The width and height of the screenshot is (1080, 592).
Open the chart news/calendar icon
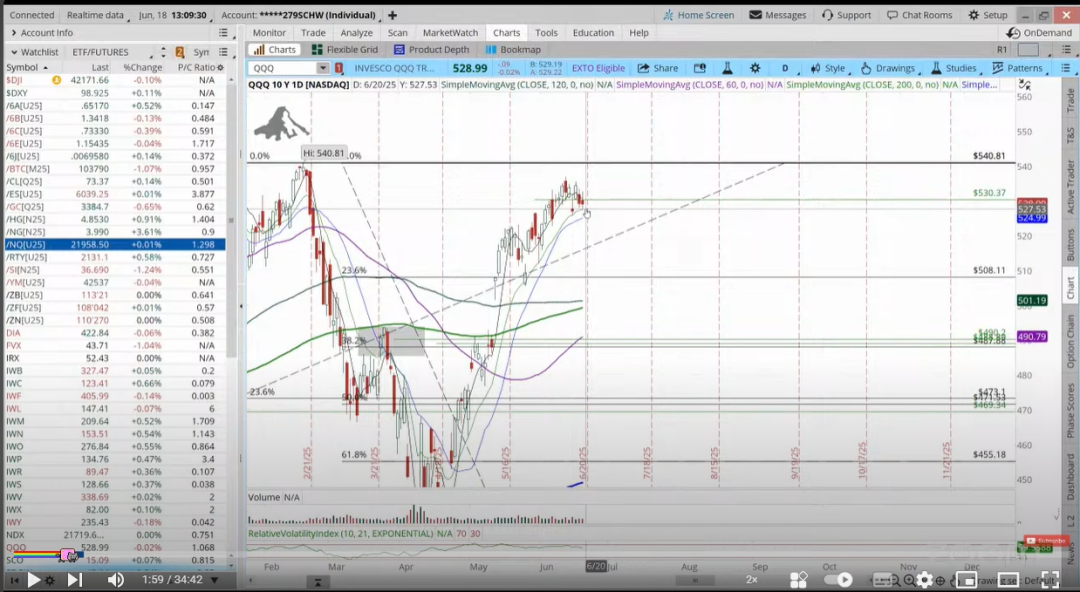tap(700, 68)
